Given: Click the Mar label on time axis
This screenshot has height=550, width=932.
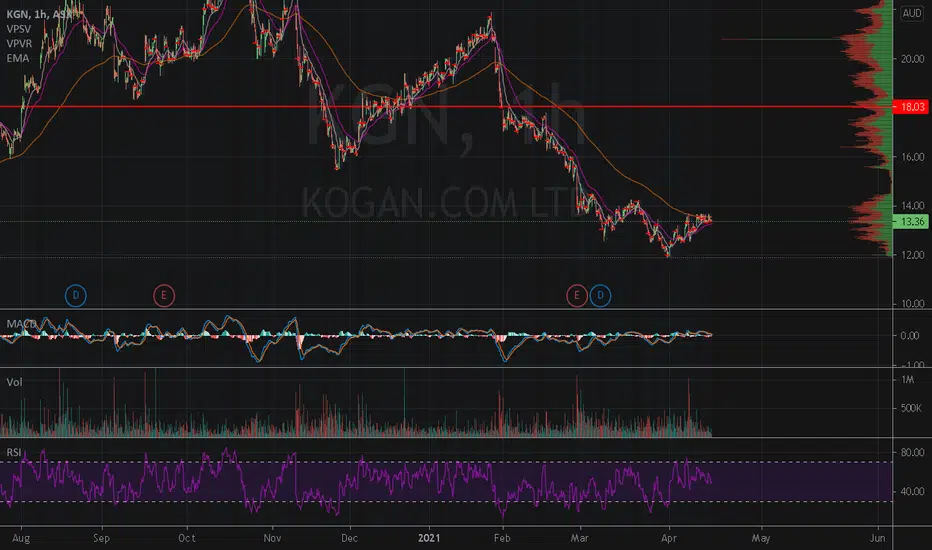Looking at the screenshot, I should [580, 538].
